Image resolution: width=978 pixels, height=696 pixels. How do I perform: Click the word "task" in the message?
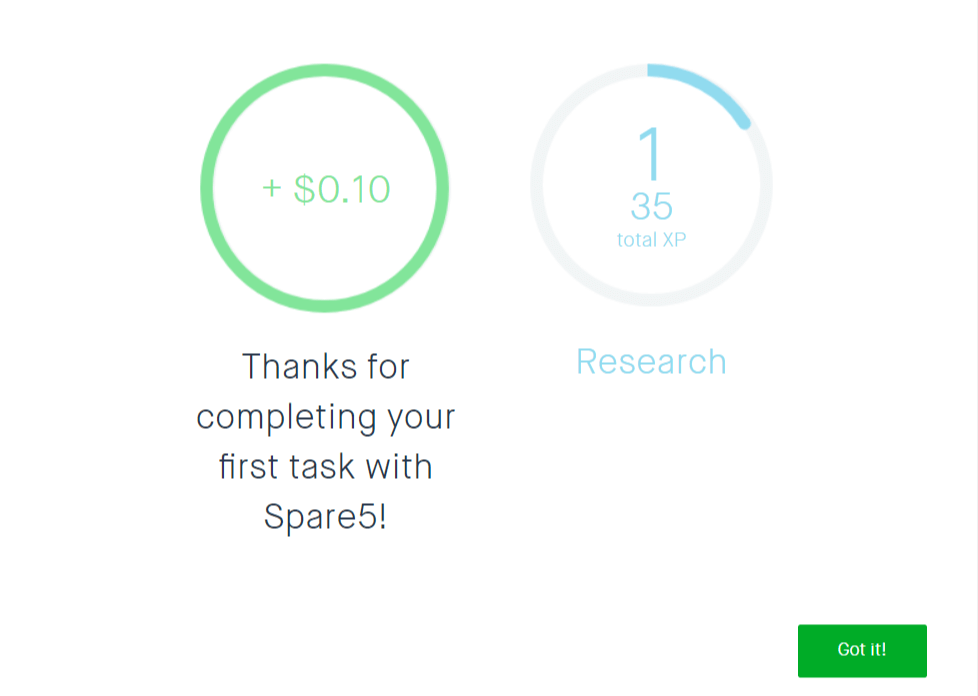(332, 467)
